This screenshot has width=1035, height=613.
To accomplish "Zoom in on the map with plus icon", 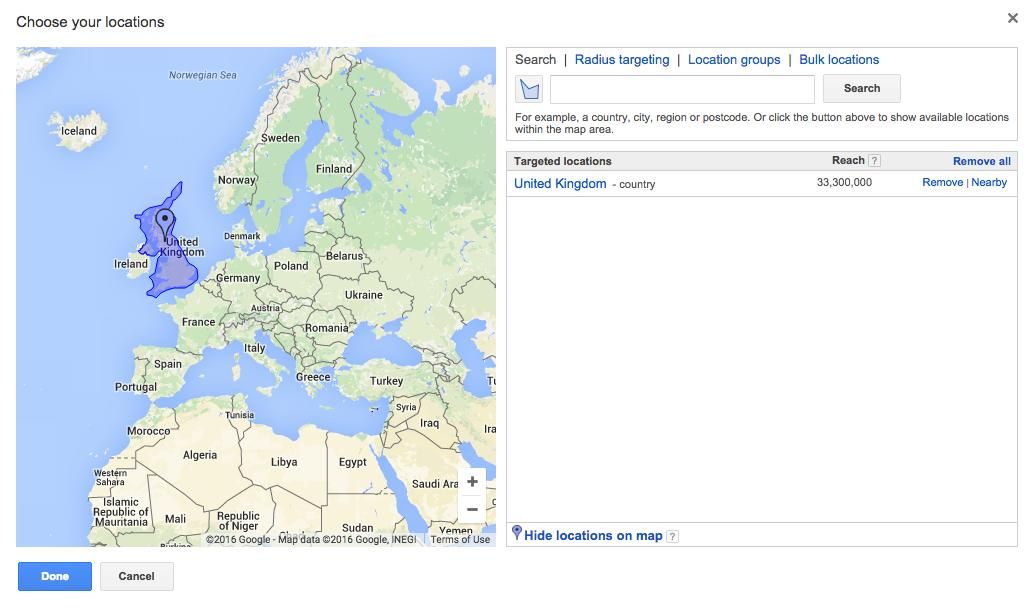I will [471, 481].
